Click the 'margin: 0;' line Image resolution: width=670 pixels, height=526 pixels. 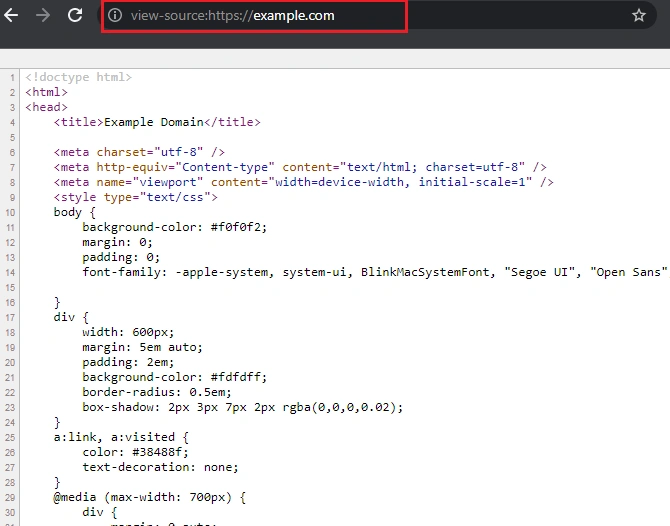click(x=118, y=242)
